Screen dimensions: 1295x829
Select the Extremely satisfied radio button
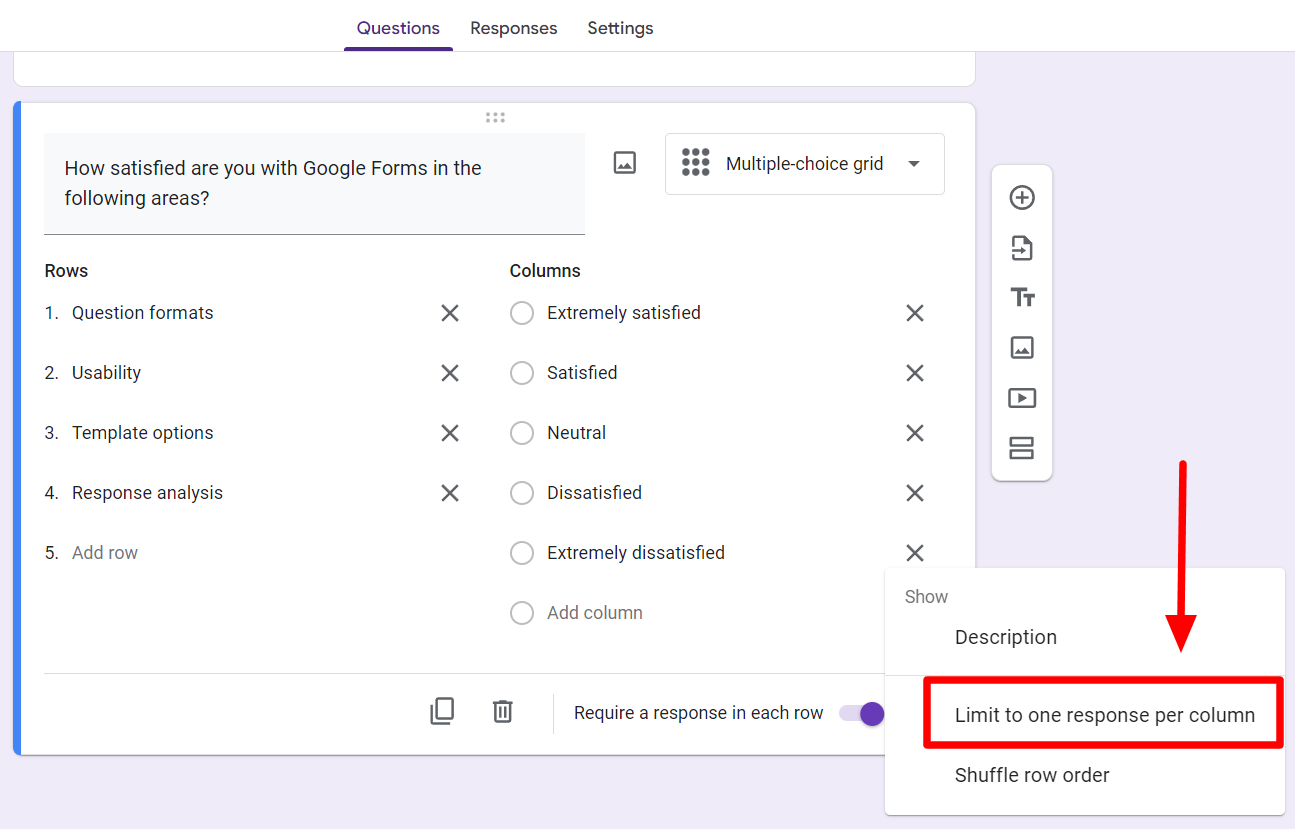[522, 313]
